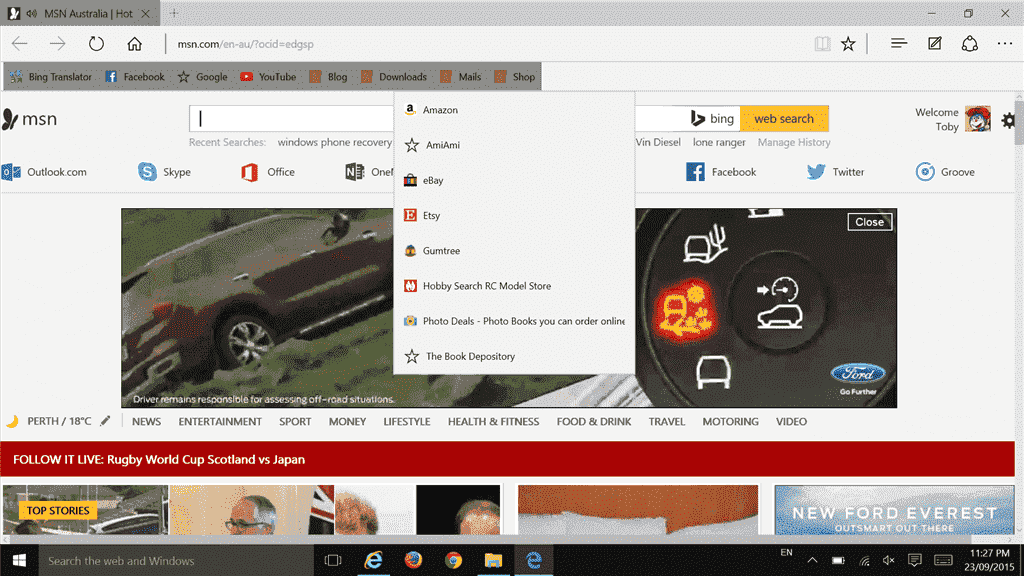The width and height of the screenshot is (1024, 576).
Task: Launch Internet Explorer from taskbar
Action: point(373,560)
